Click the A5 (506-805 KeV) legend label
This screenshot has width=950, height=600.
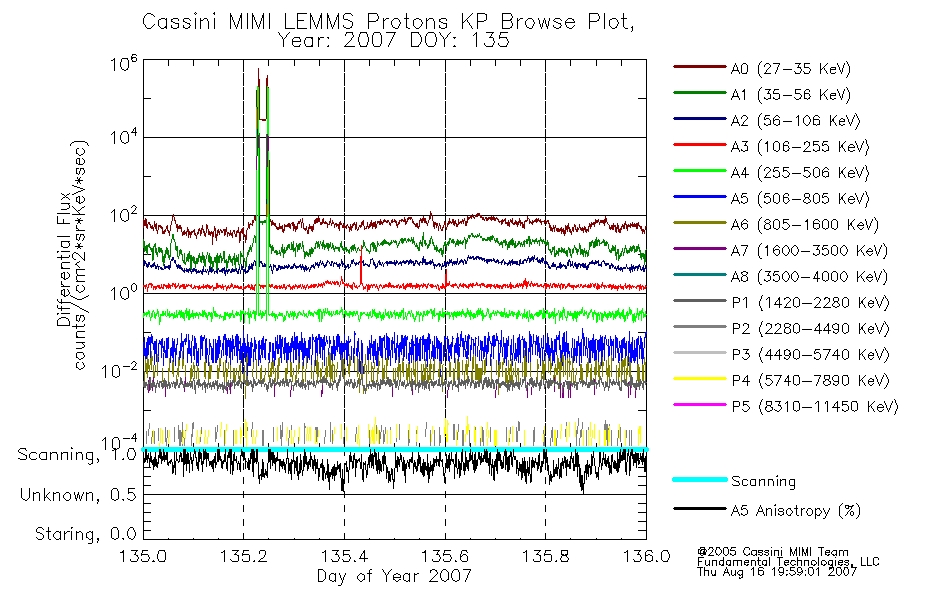pos(800,199)
